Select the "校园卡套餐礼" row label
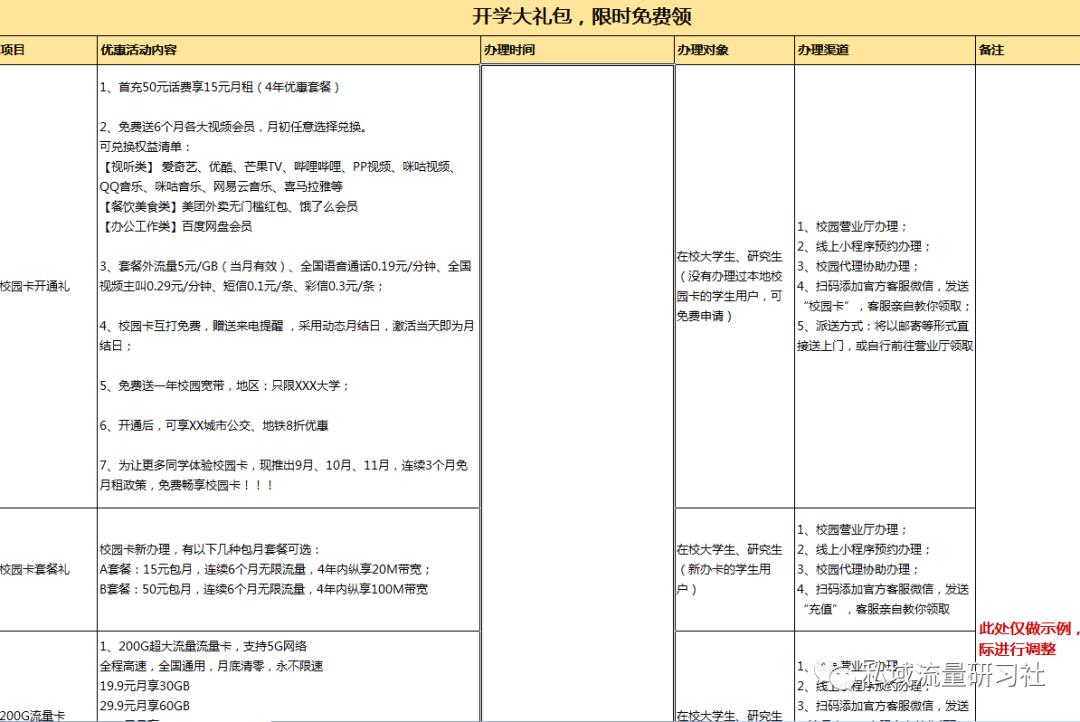 point(34,569)
